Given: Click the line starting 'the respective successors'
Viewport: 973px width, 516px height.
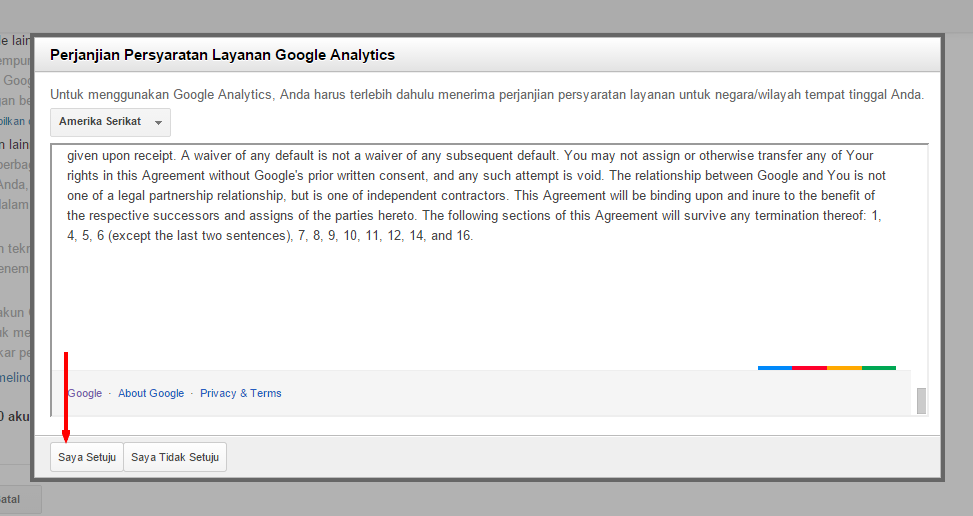Looking at the screenshot, I should [474, 216].
